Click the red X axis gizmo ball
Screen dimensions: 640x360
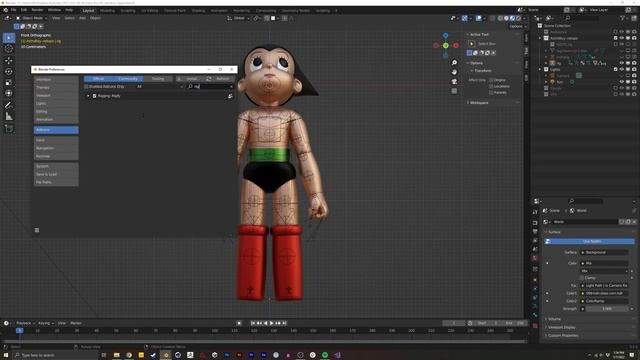click(456, 45)
